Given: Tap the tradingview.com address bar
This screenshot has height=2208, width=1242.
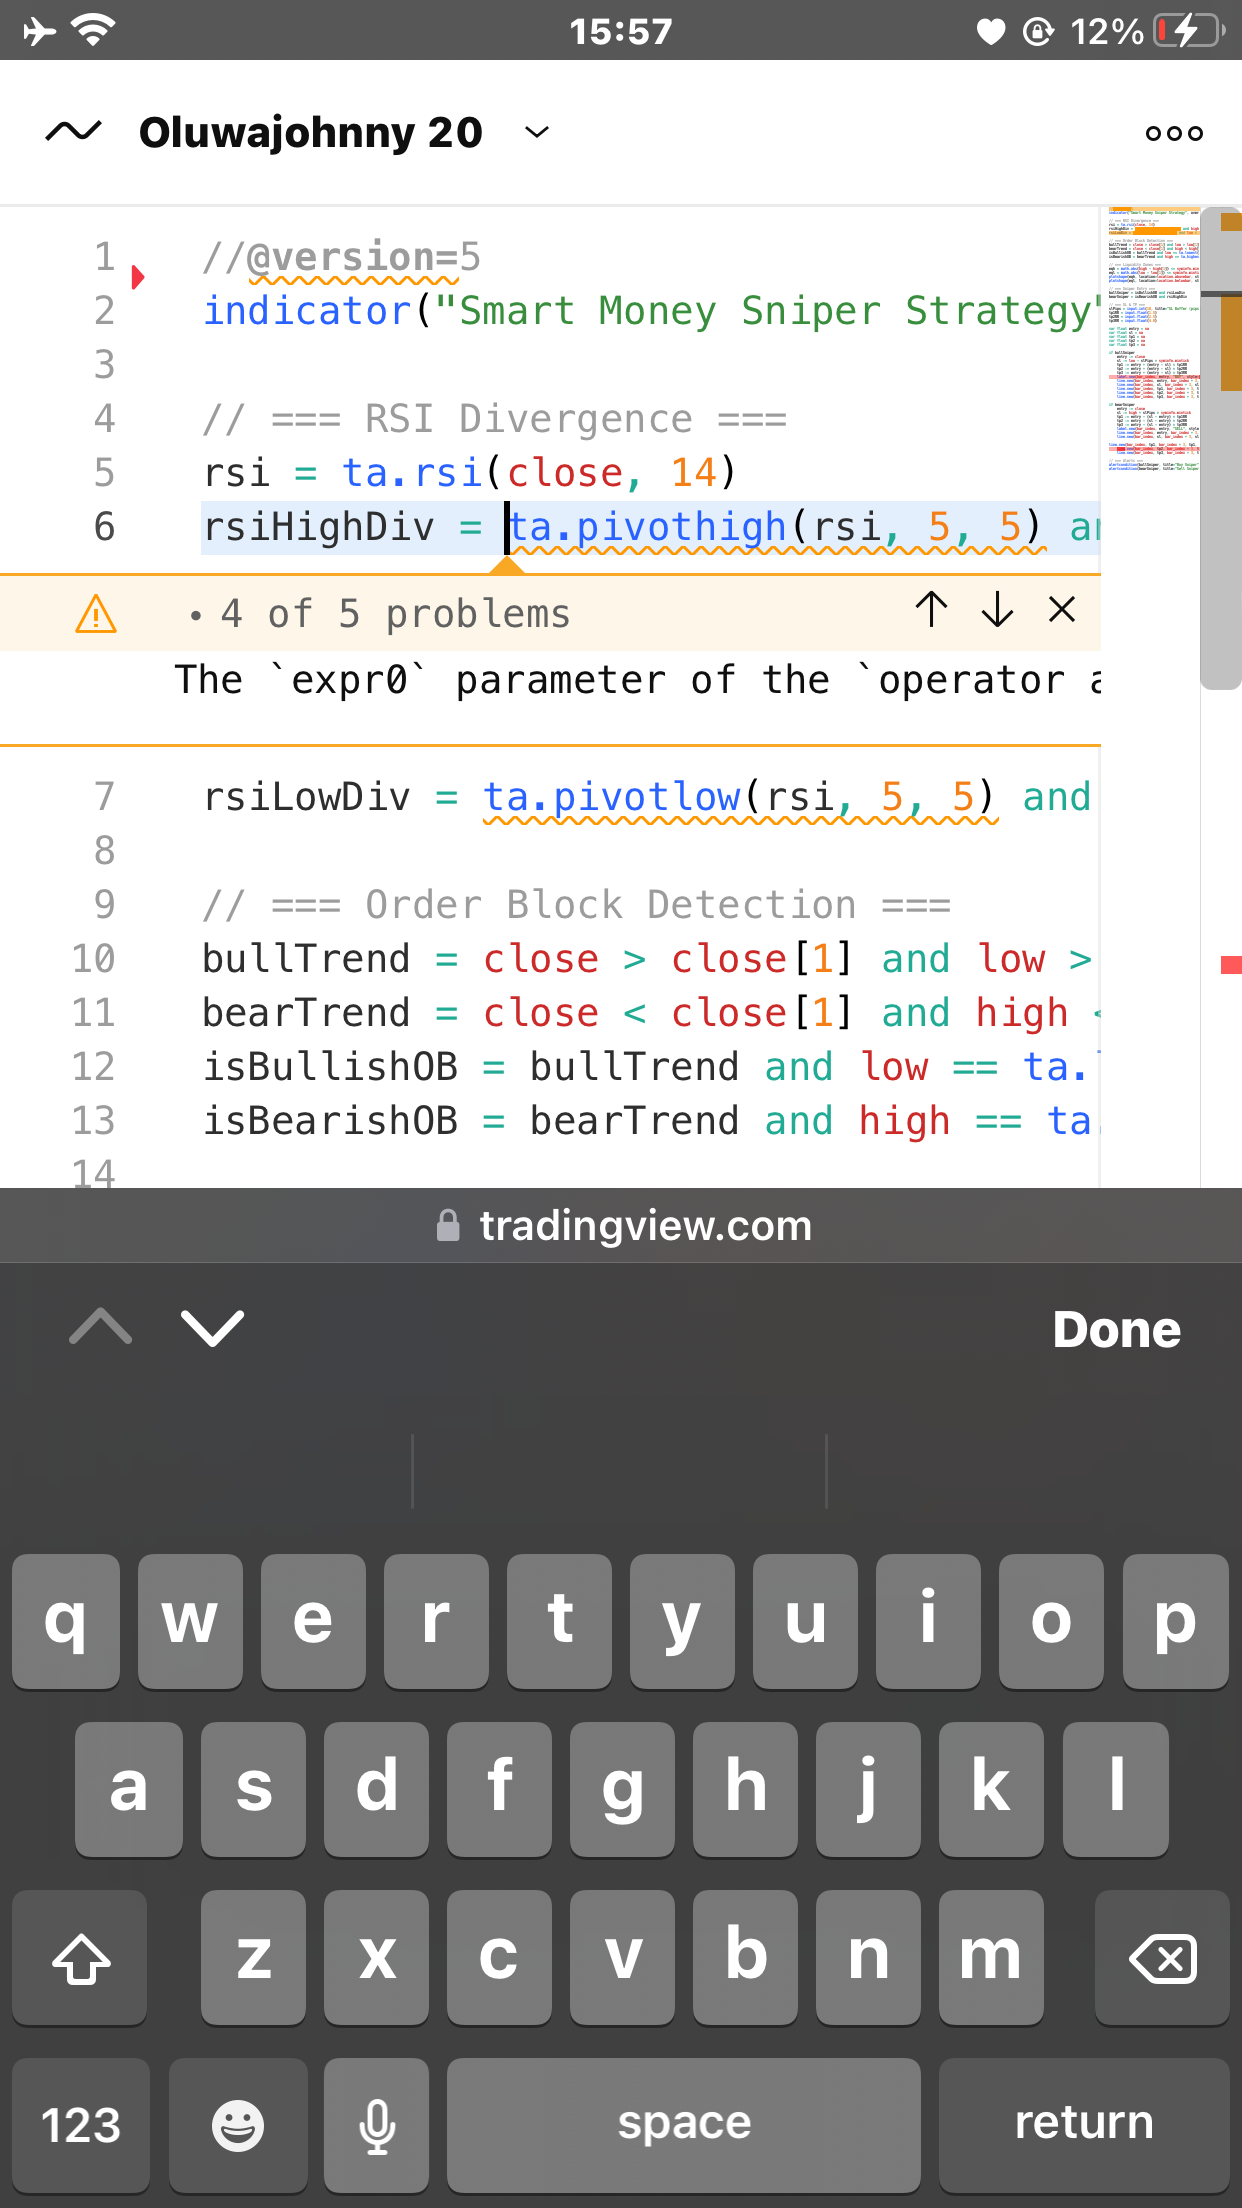Looking at the screenshot, I should [x=624, y=1226].
